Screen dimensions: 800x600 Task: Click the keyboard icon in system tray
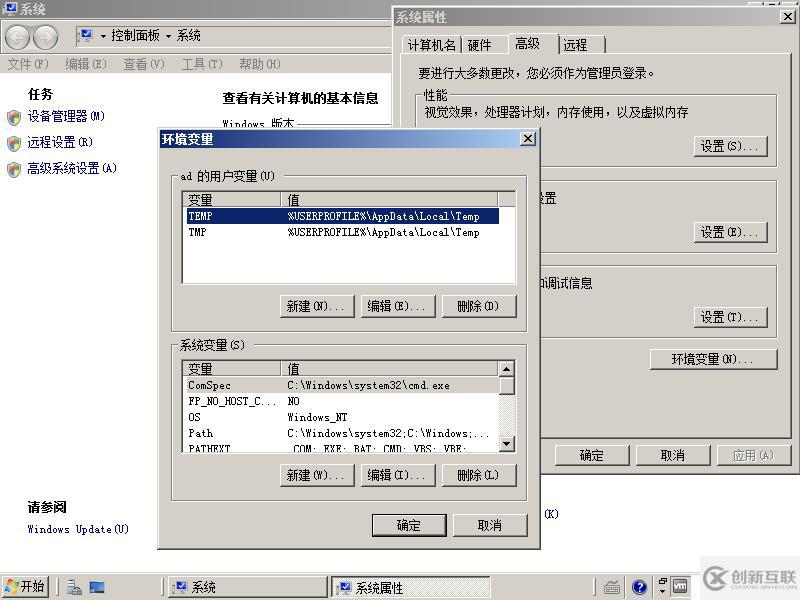coord(612,587)
